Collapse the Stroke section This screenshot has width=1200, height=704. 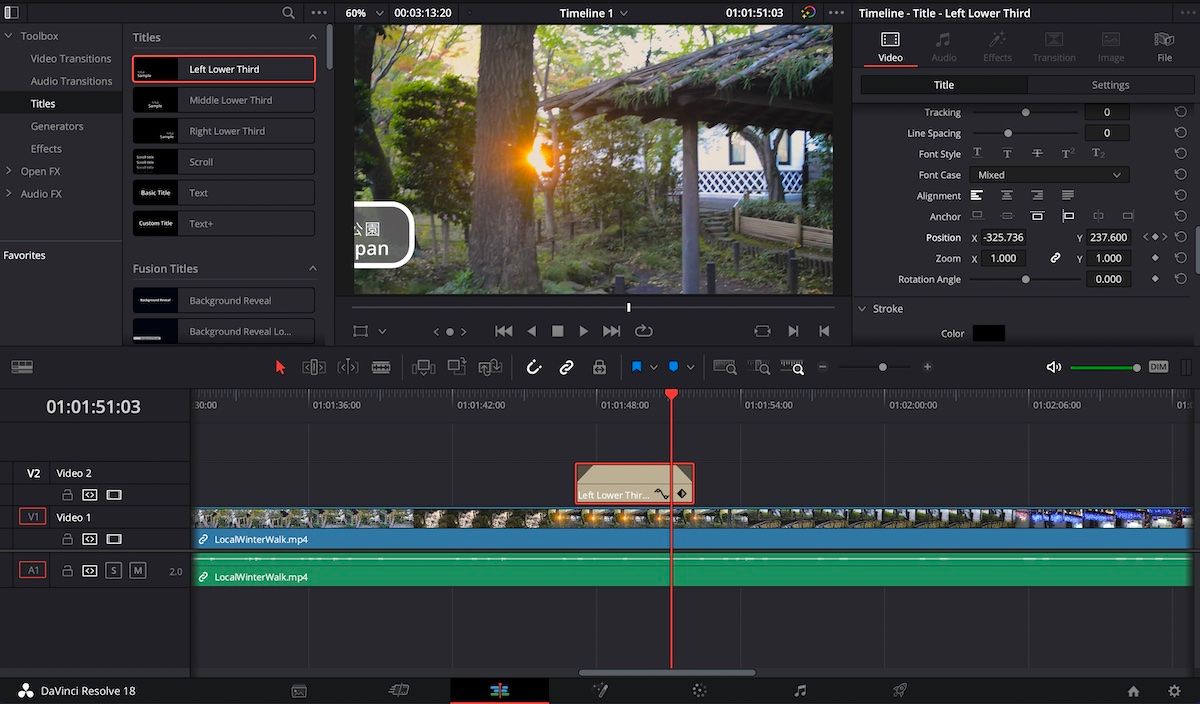coord(863,309)
